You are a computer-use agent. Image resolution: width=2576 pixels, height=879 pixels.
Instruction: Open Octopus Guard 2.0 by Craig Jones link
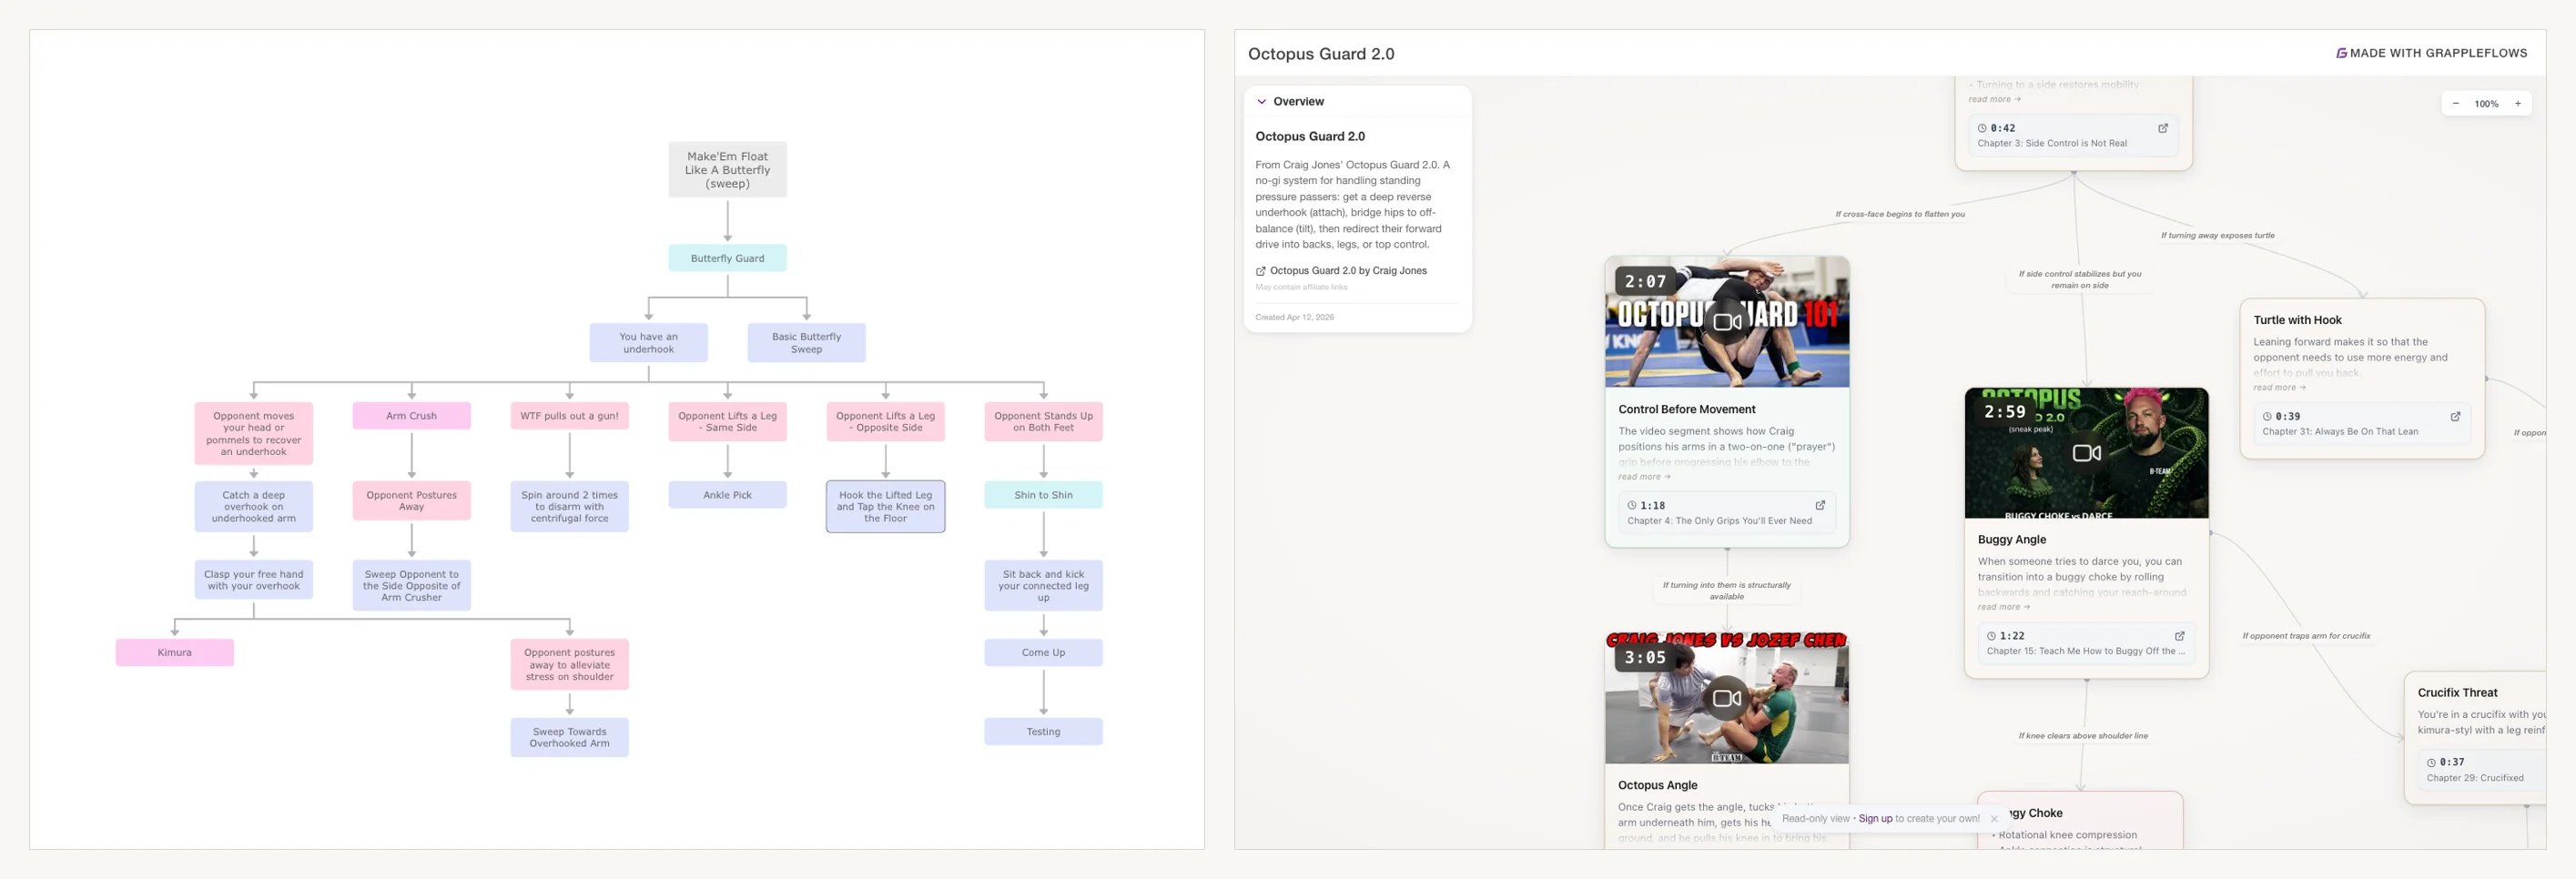coord(1341,271)
